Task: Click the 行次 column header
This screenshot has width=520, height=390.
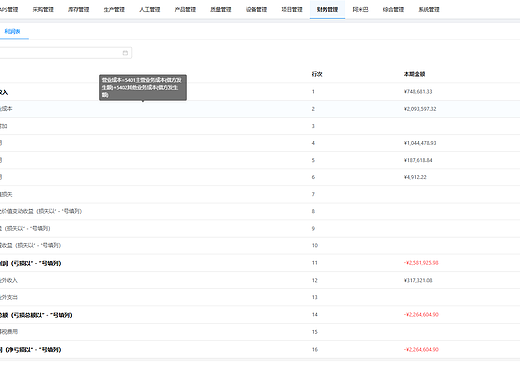Action: click(x=317, y=74)
